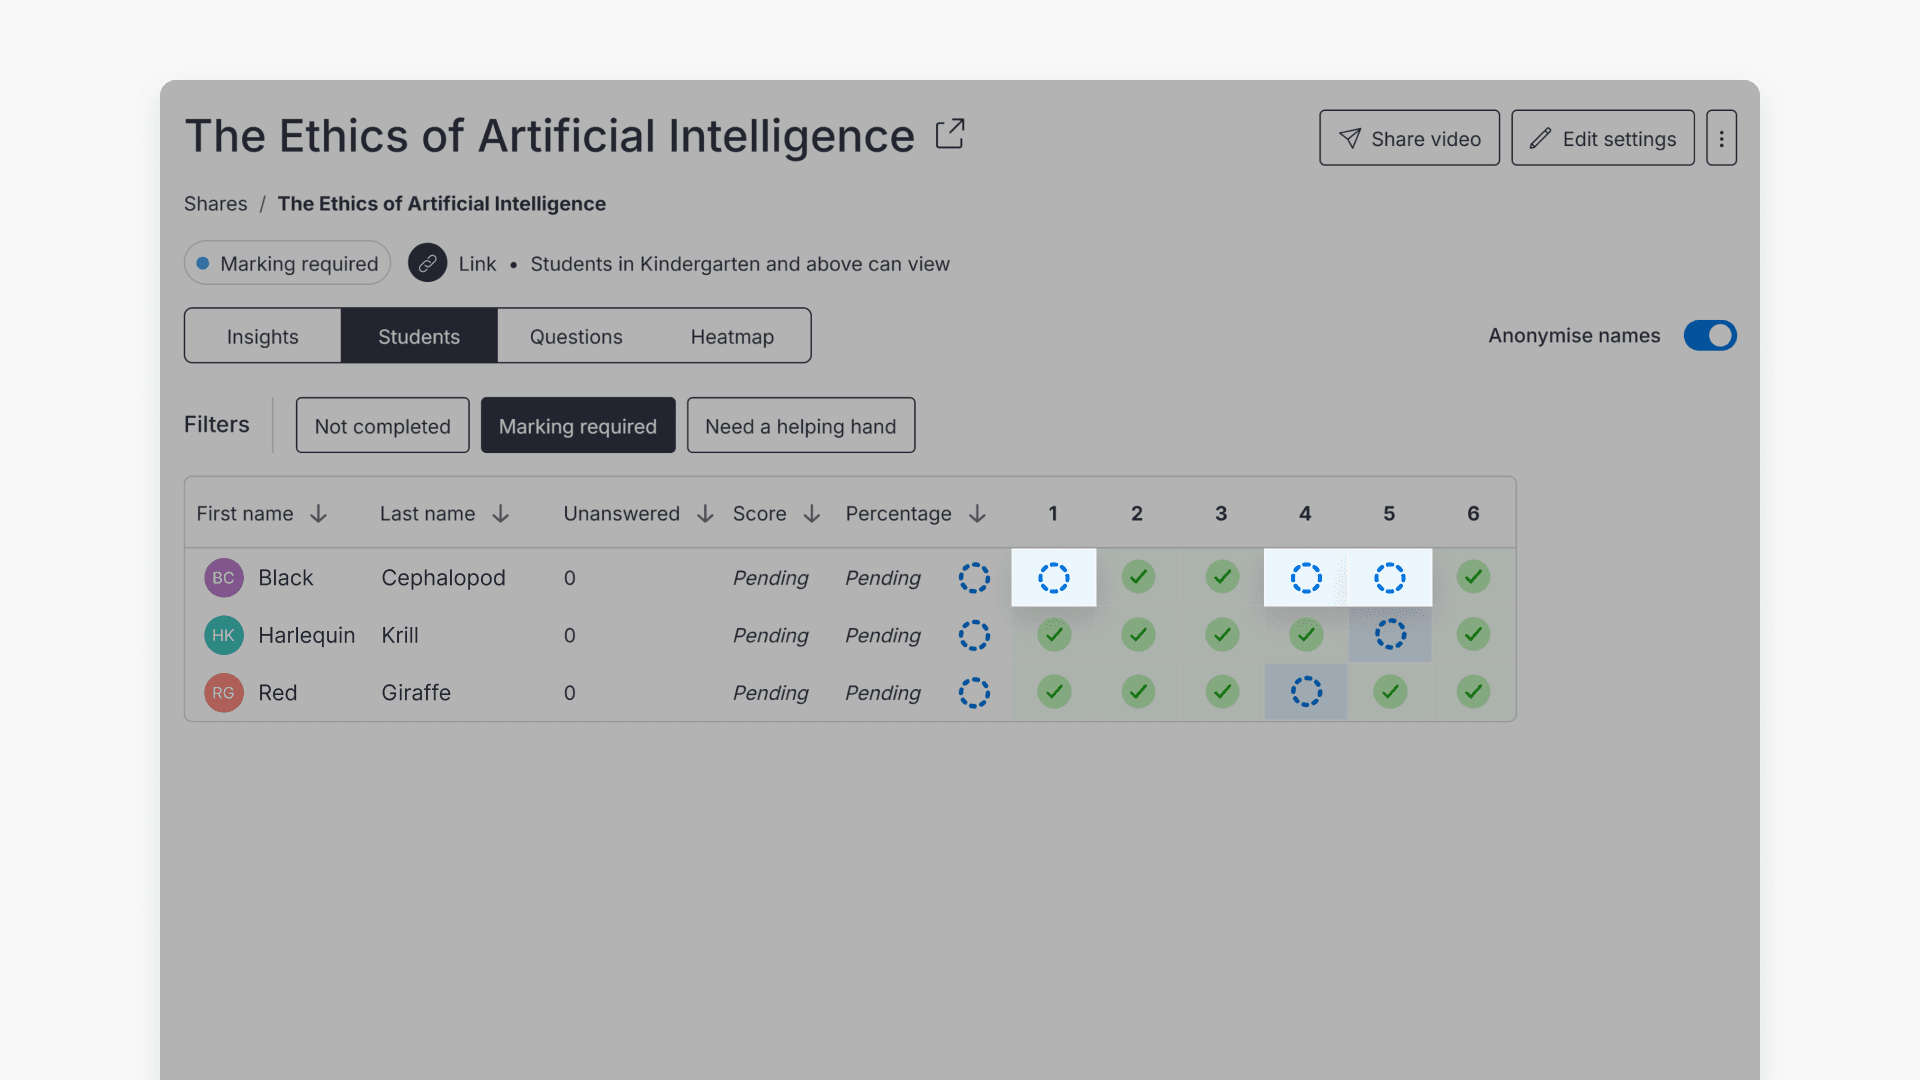Open the three-dot overflow menu
Screen dimensions: 1920x1080
(1721, 137)
